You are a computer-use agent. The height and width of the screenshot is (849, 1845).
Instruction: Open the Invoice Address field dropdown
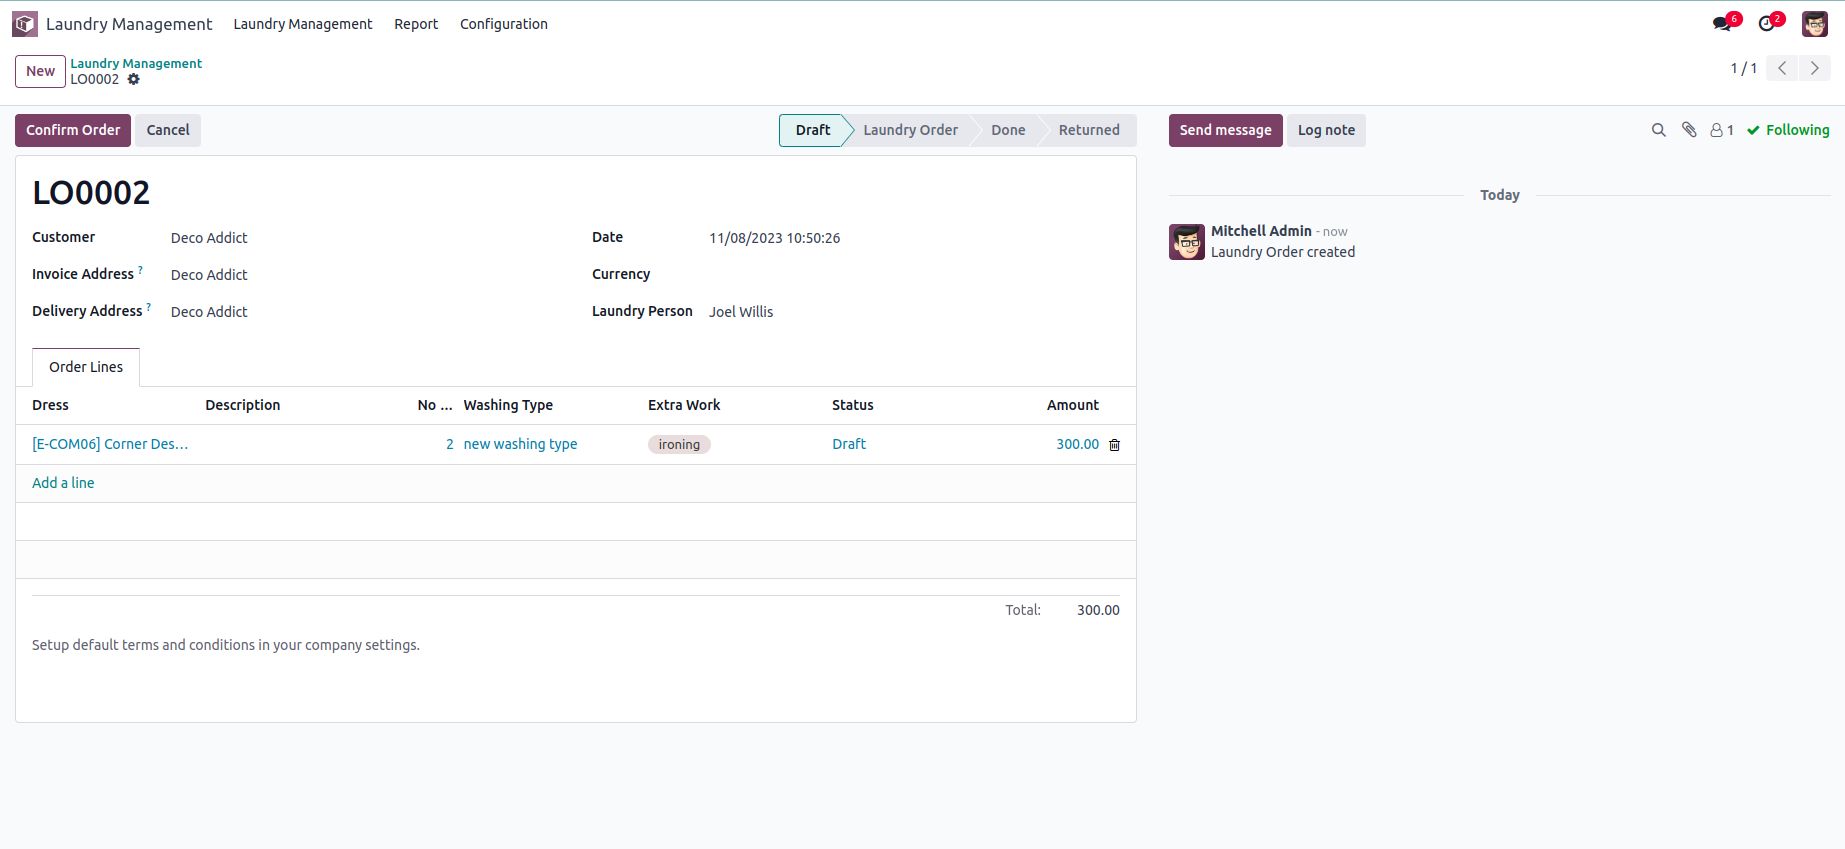(x=365, y=275)
